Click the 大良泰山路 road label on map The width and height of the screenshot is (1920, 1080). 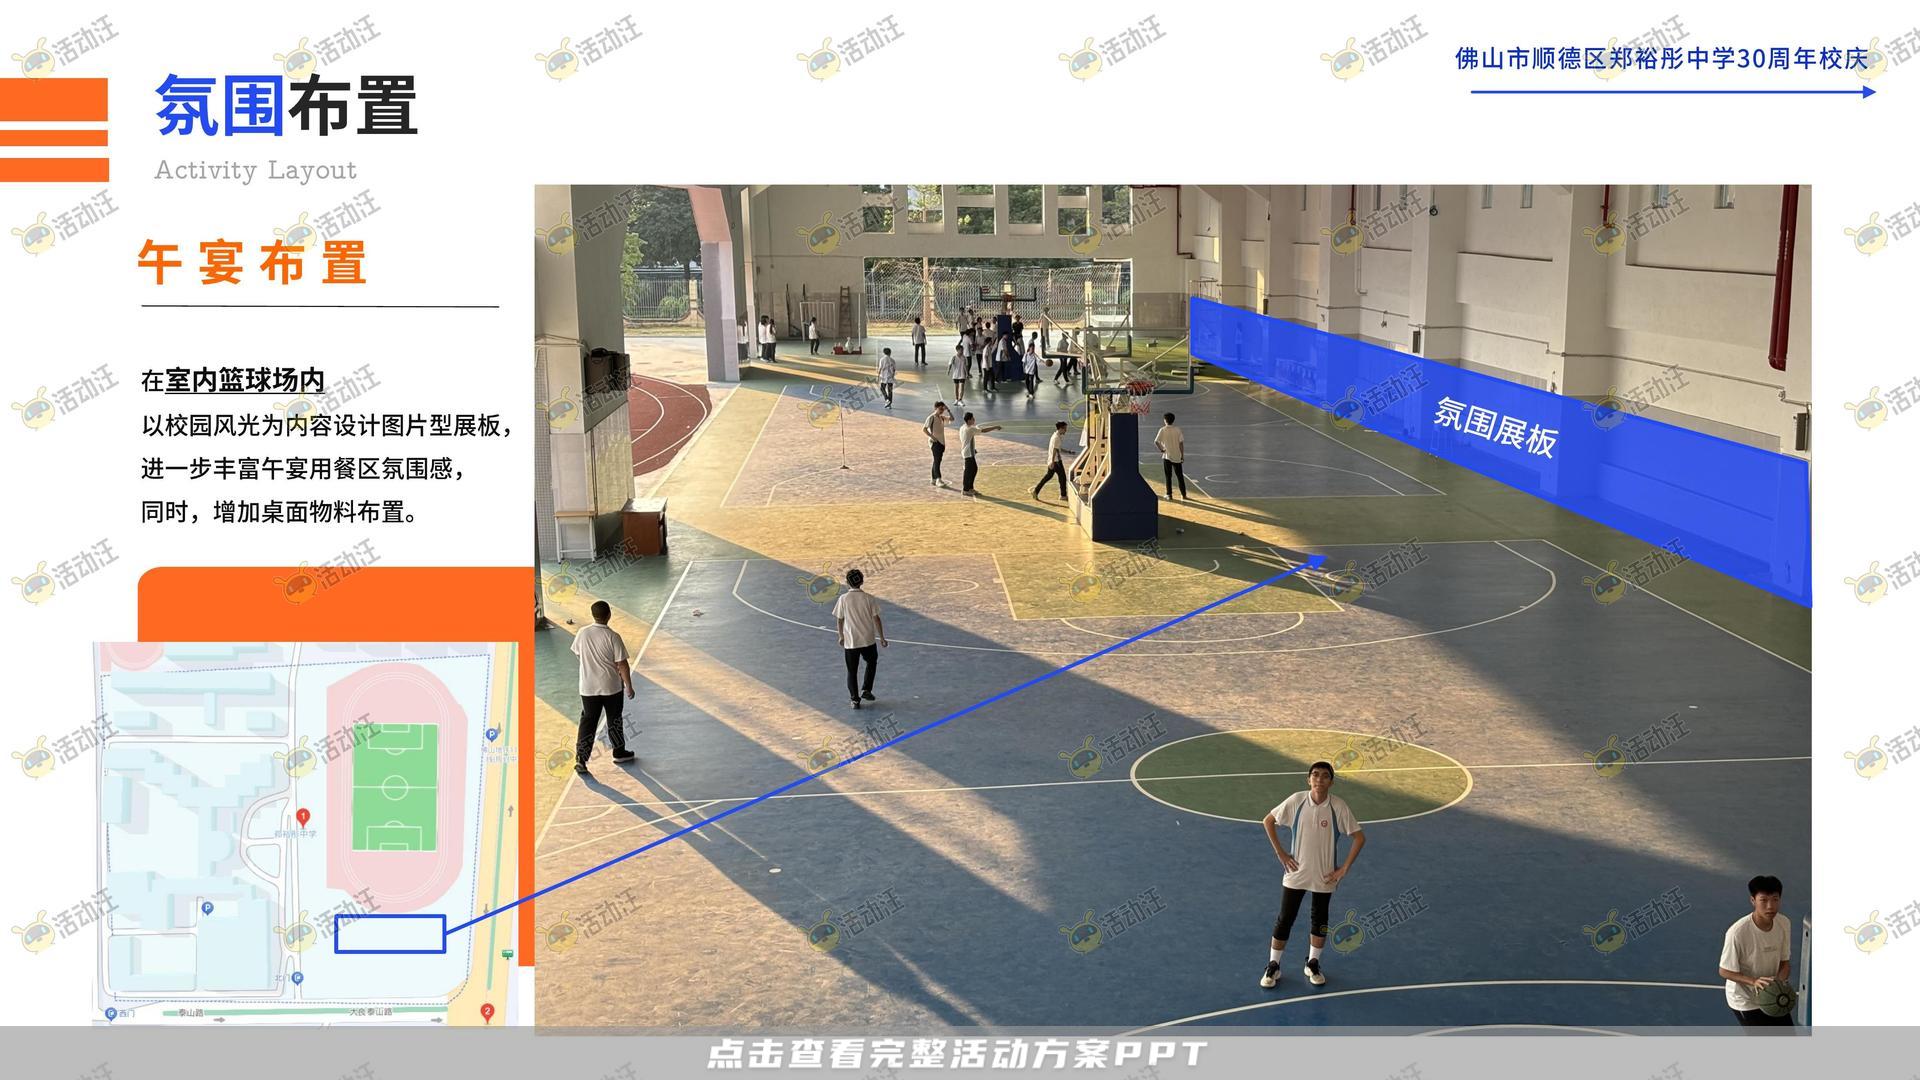[370, 1012]
